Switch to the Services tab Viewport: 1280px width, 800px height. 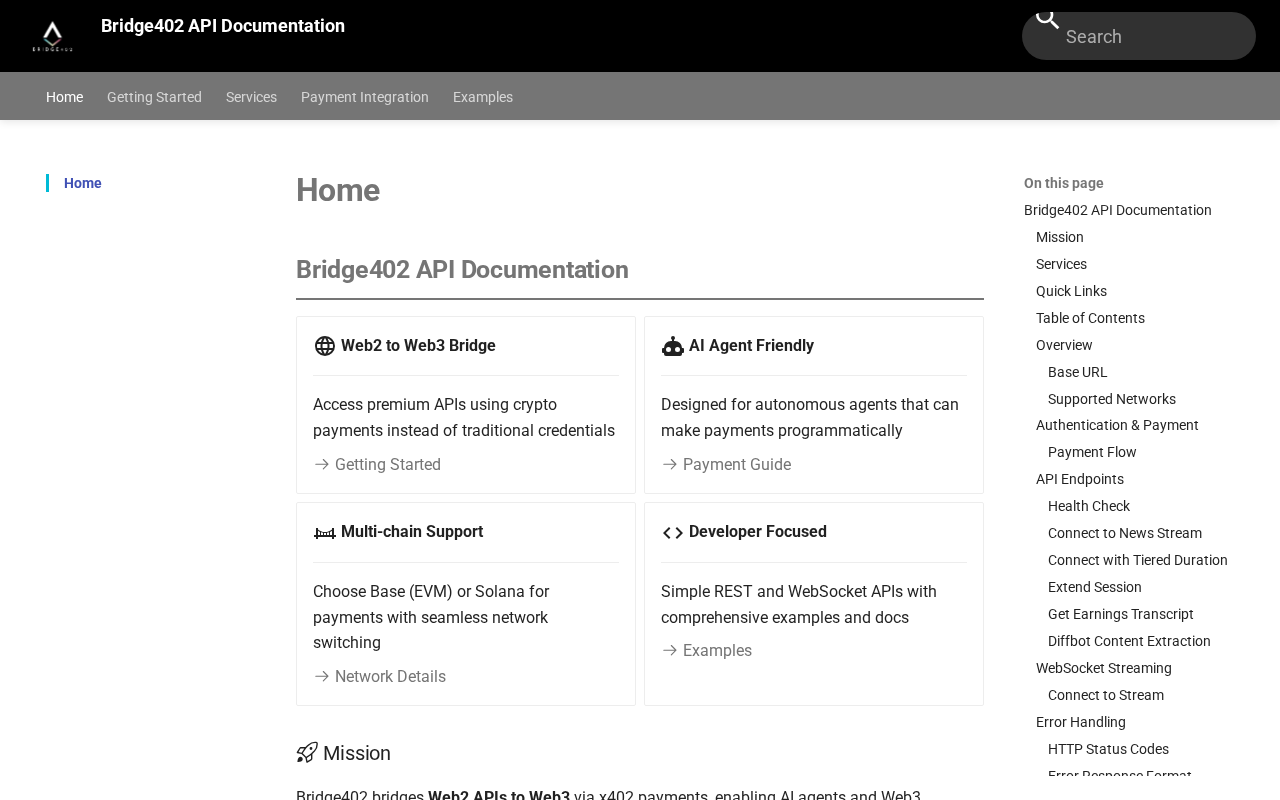[251, 97]
